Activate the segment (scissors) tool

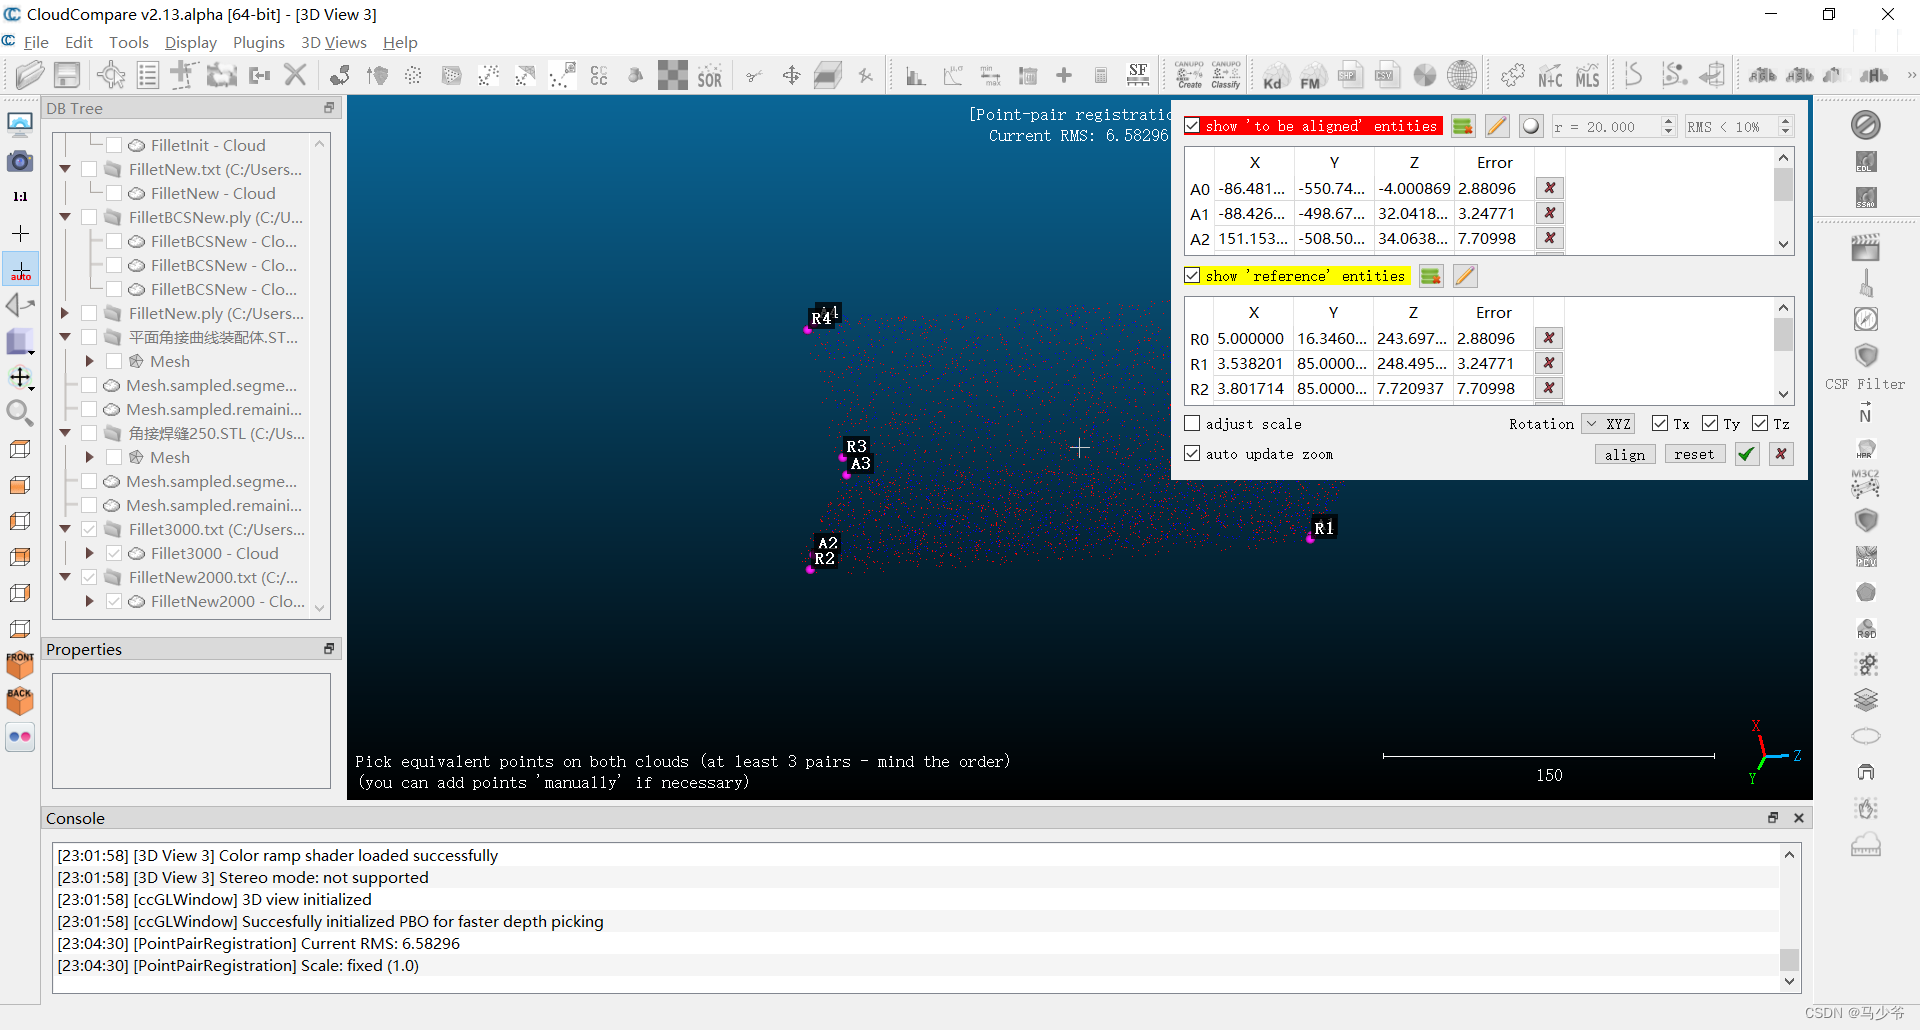(x=754, y=74)
